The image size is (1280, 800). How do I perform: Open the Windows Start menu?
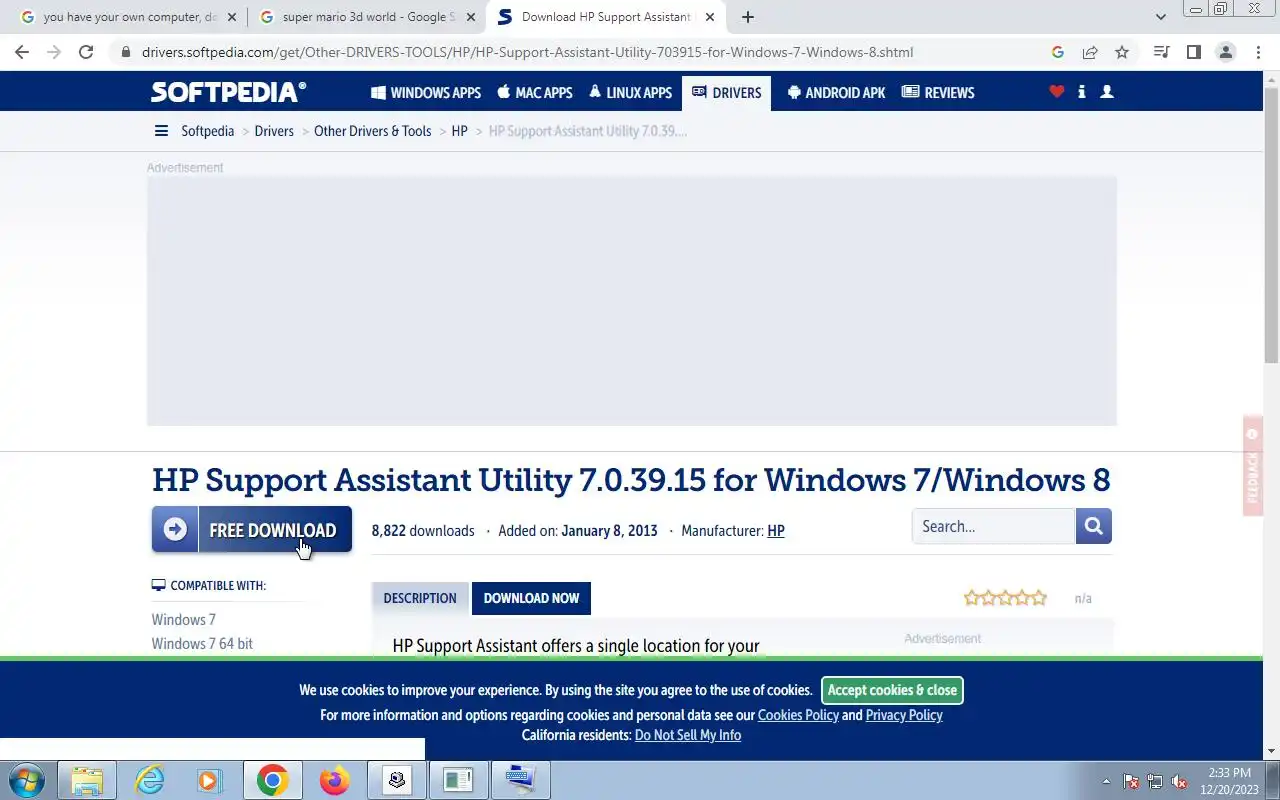27,780
